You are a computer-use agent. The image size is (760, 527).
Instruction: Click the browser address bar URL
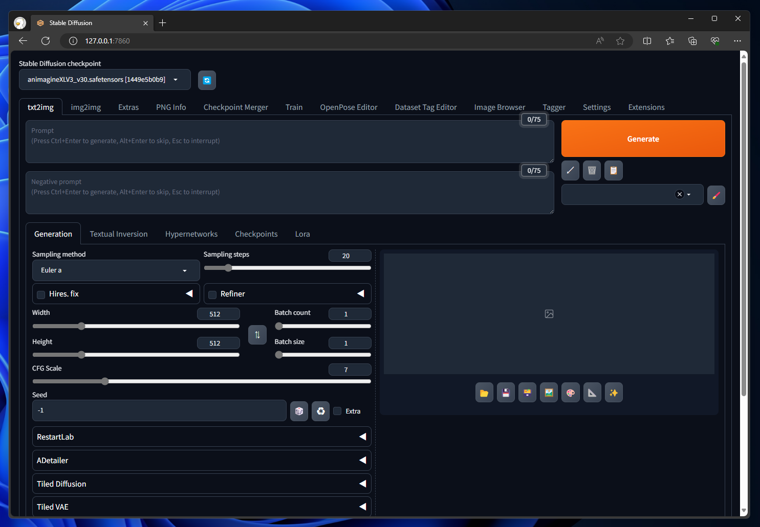pos(107,41)
